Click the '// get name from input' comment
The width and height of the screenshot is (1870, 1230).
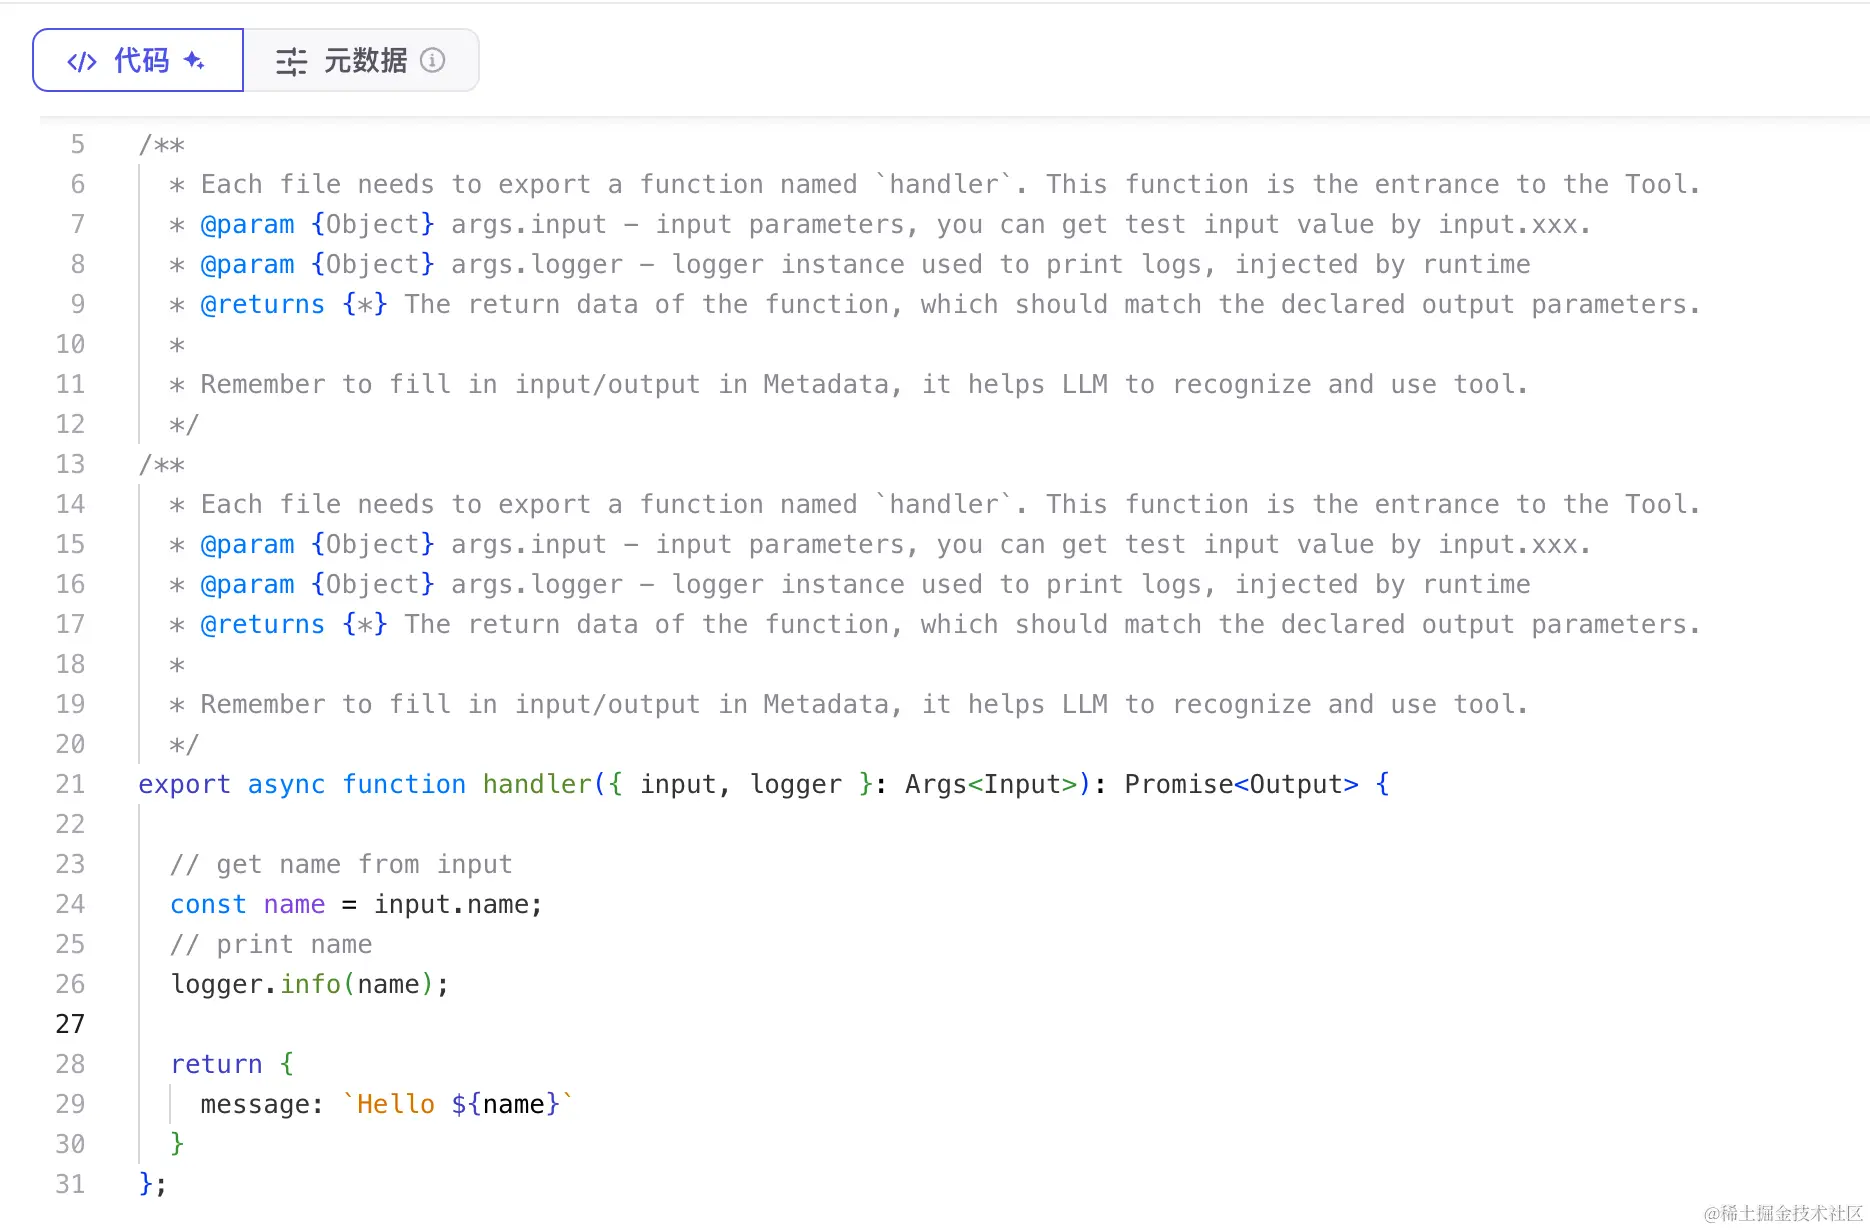341,864
